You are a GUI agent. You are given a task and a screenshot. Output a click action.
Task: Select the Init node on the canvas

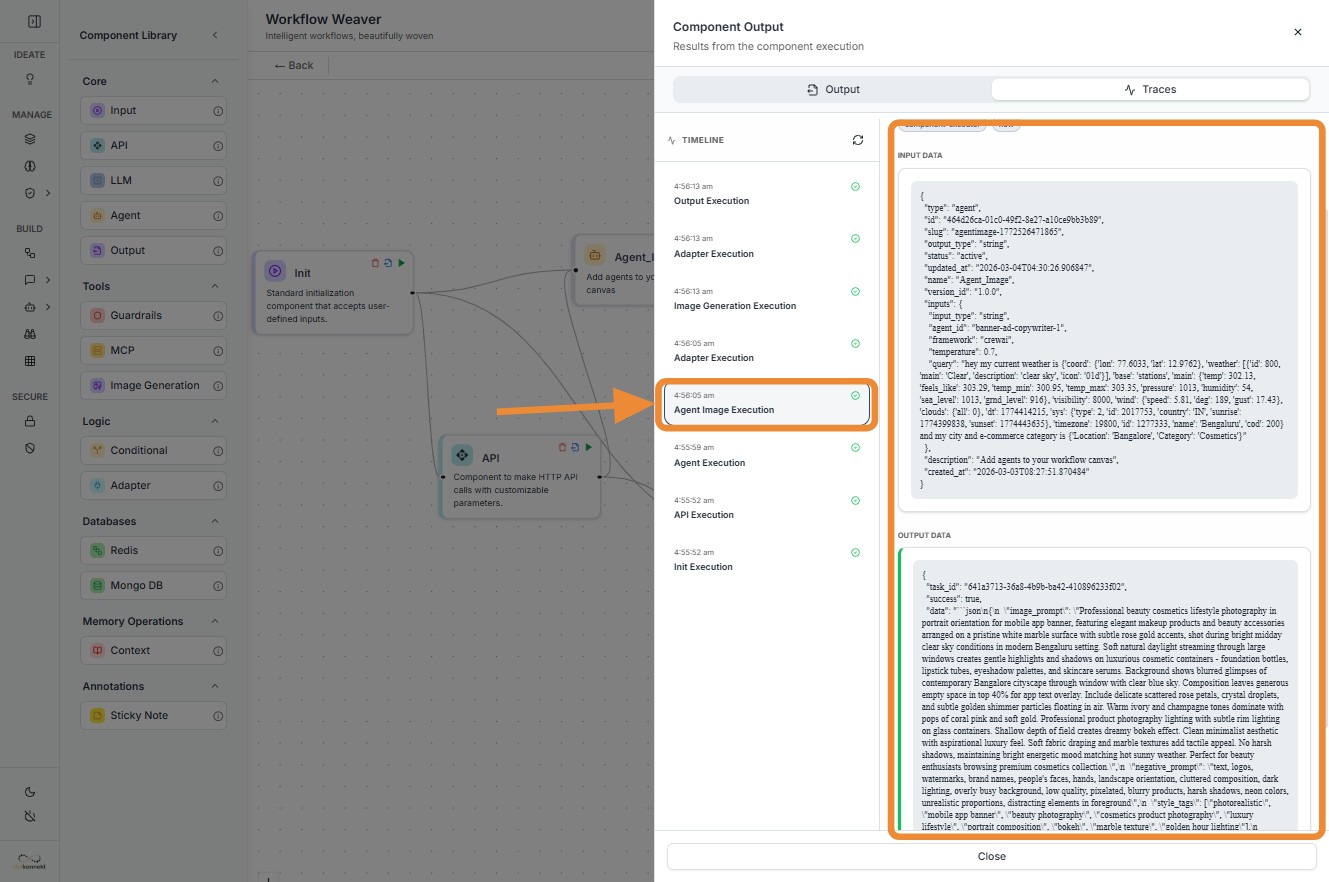[x=334, y=293]
